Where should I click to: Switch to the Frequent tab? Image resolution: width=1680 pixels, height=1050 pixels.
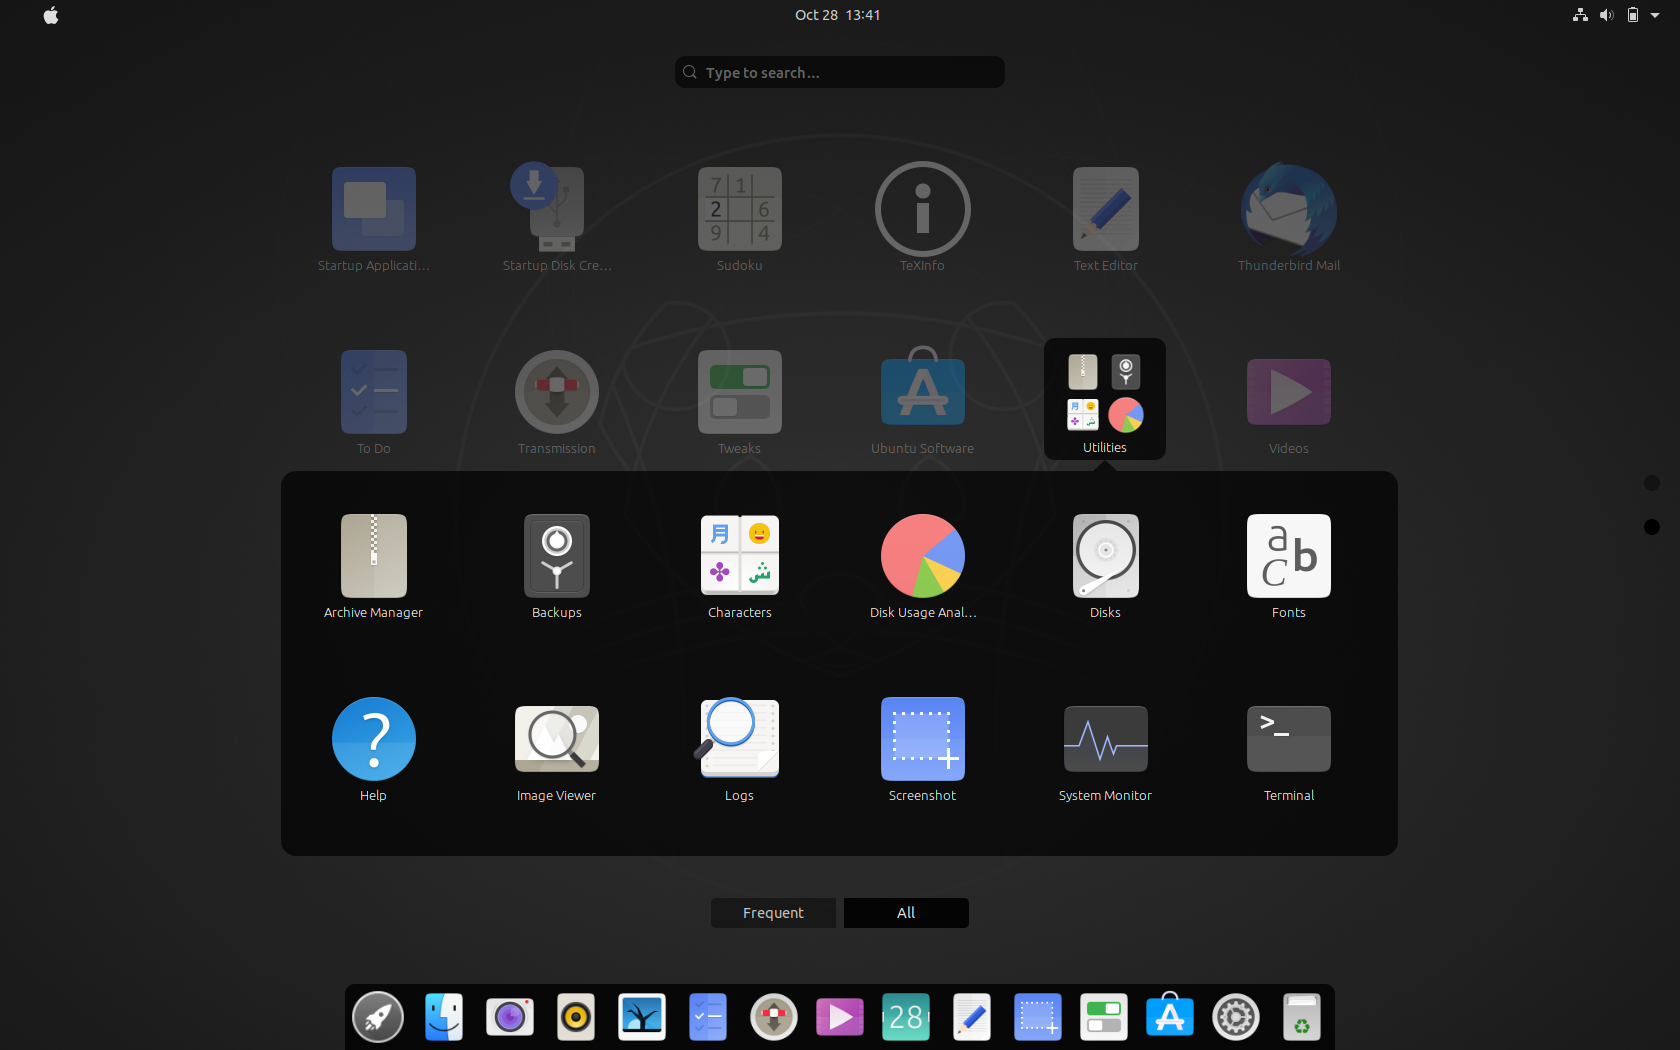point(773,913)
